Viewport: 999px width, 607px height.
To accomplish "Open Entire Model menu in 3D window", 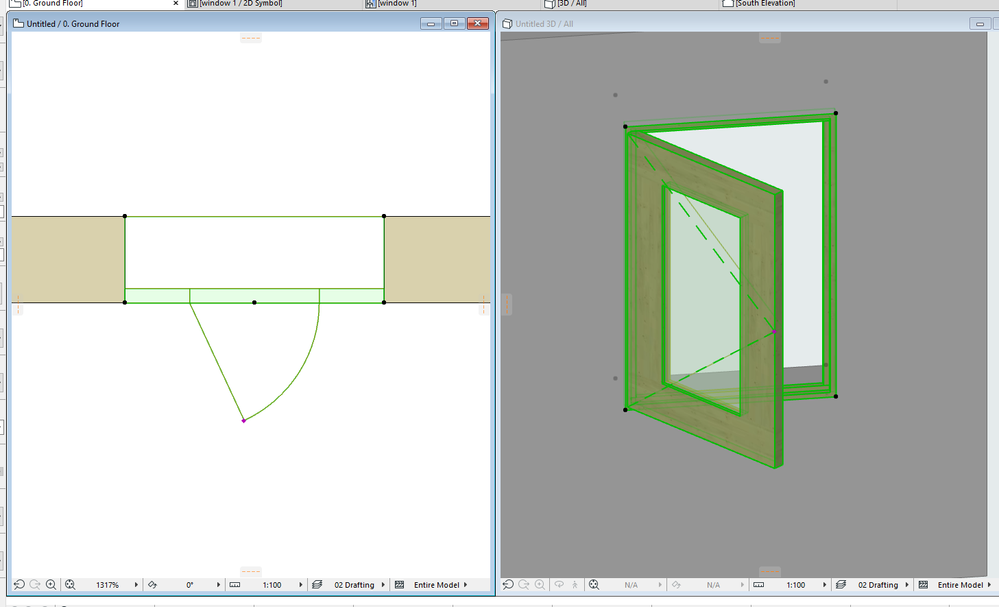I will click(x=989, y=585).
